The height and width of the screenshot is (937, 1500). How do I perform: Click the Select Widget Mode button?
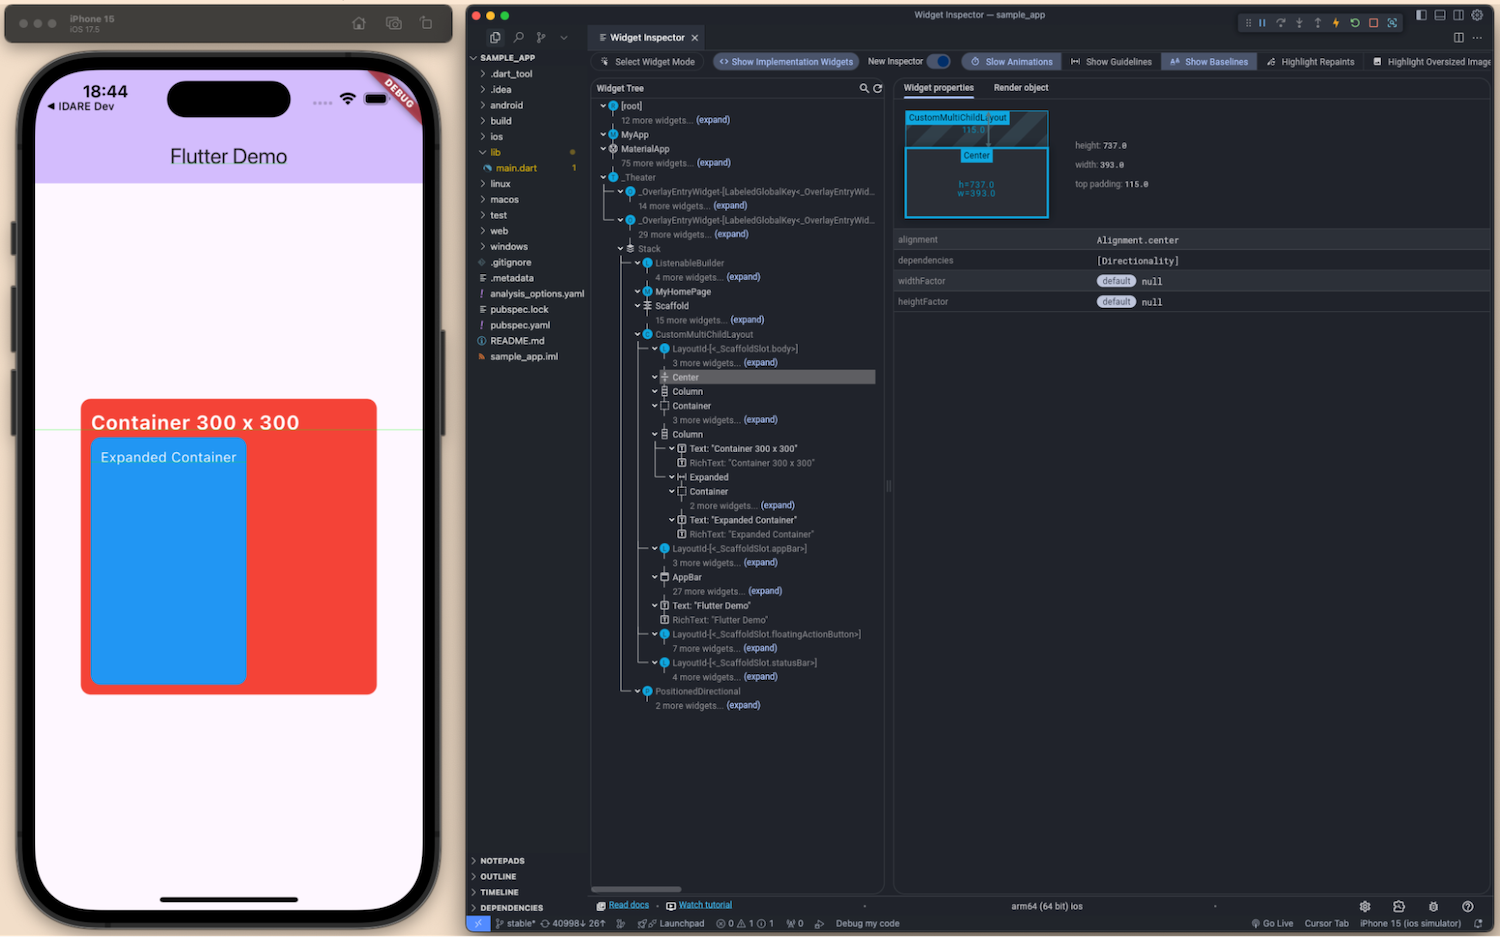tap(648, 62)
